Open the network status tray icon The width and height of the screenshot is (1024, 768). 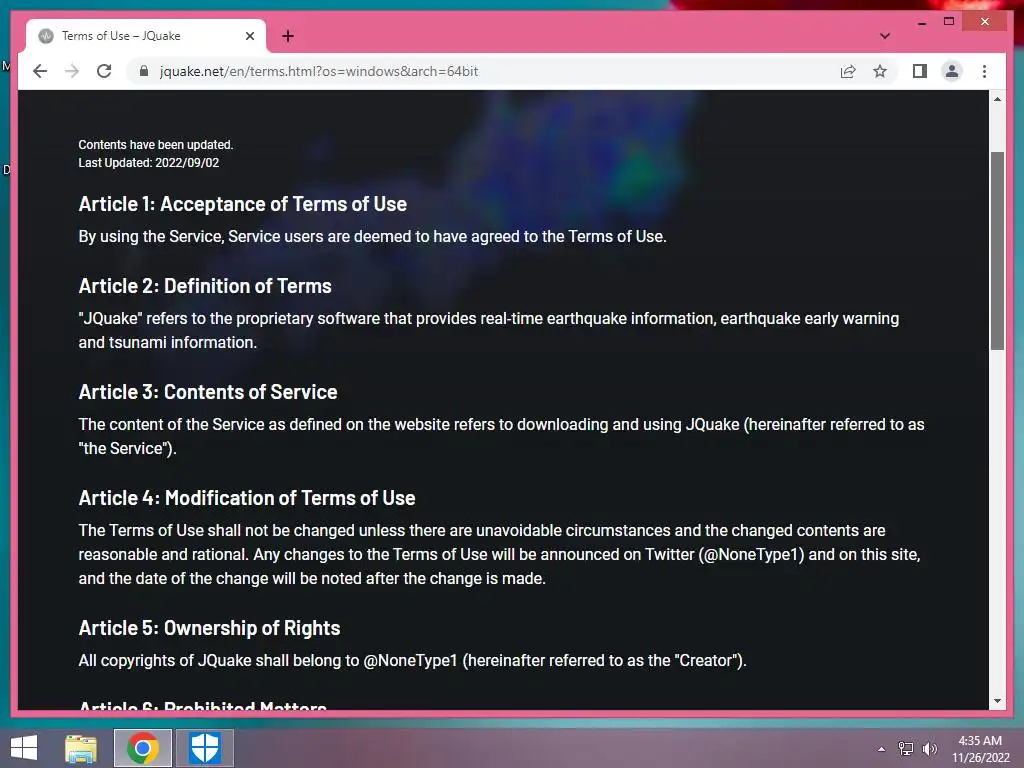[x=906, y=748]
